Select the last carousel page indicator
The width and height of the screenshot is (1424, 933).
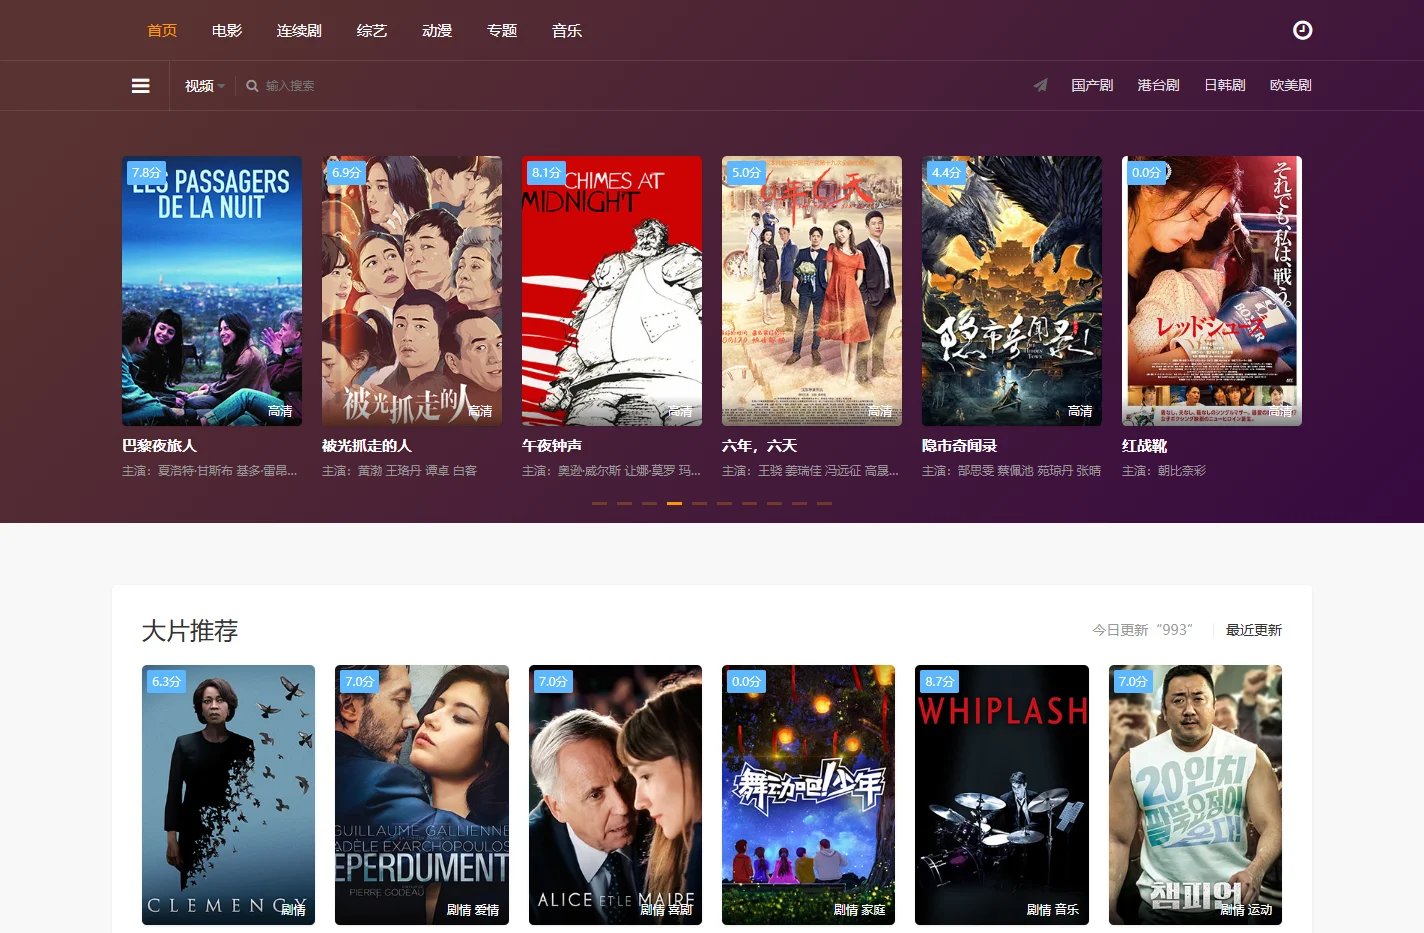(x=824, y=503)
